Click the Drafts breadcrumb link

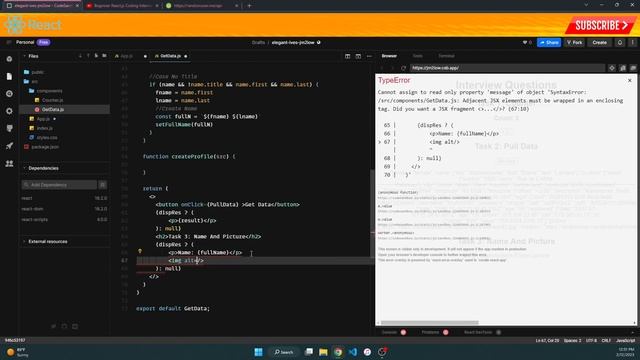[258, 42]
